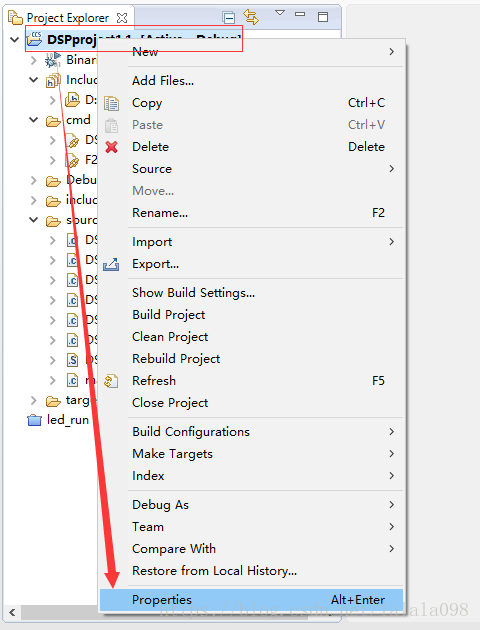
Task: Select Rebuild Project
Action: click(251, 358)
